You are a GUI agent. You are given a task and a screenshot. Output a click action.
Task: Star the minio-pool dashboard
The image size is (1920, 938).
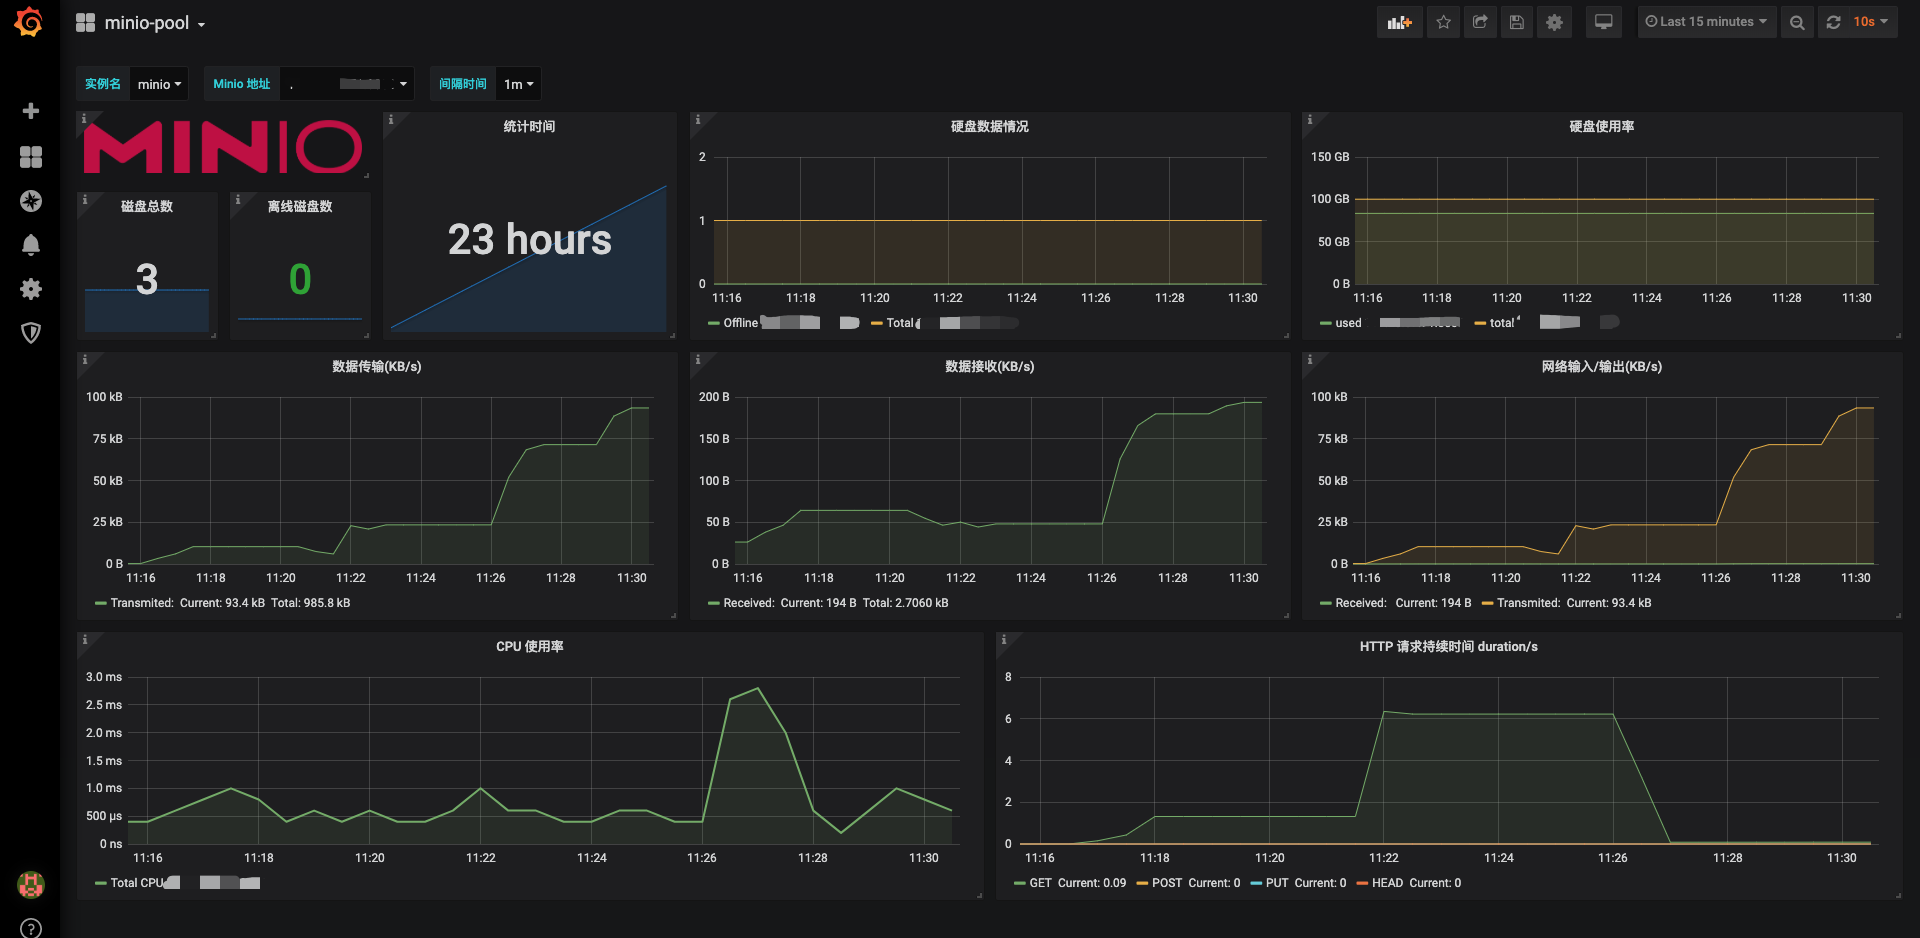tap(1443, 22)
